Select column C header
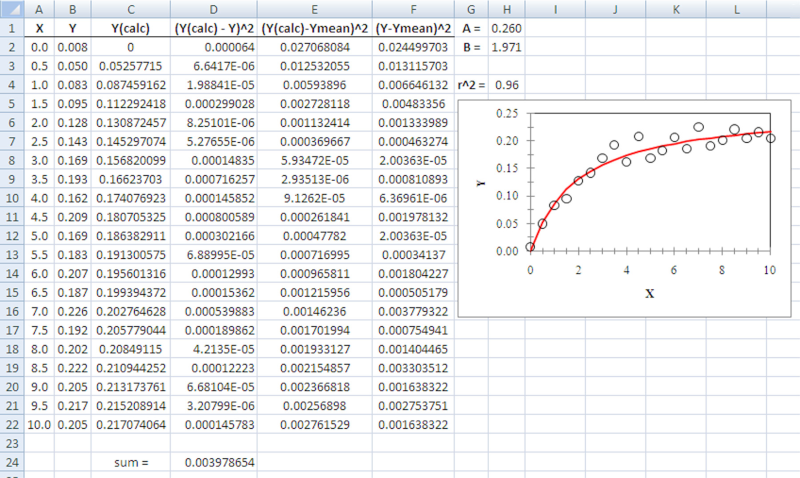800x478 pixels. [131, 9]
